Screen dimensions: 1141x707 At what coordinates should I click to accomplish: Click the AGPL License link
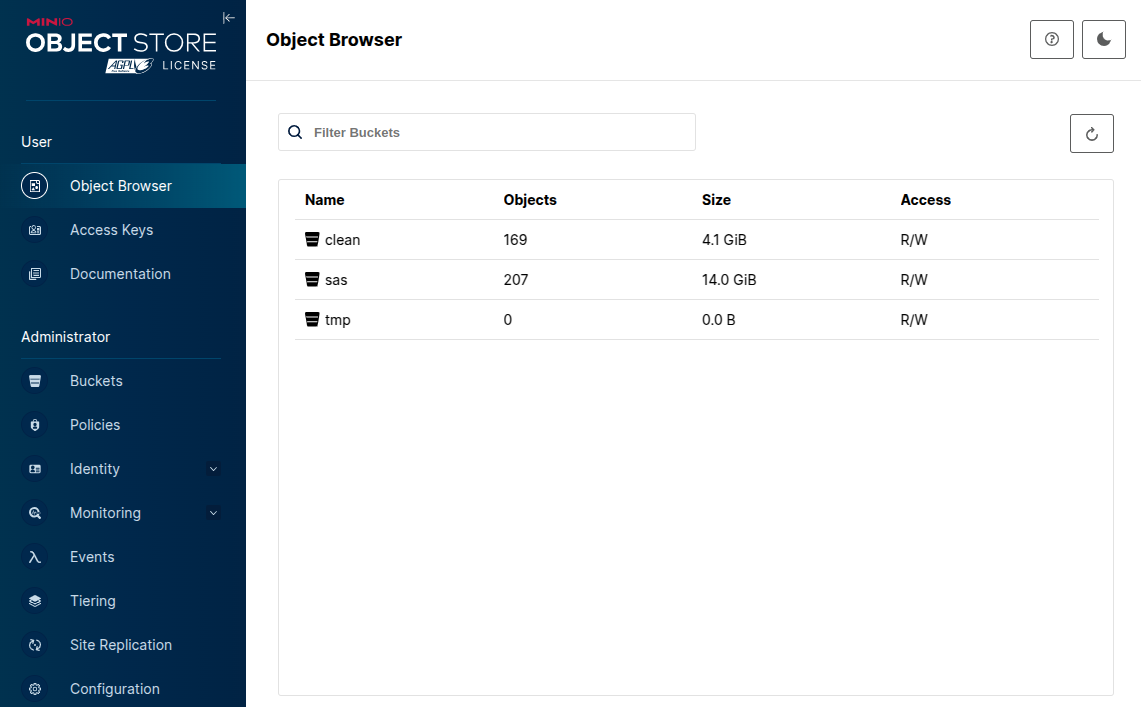[160, 65]
